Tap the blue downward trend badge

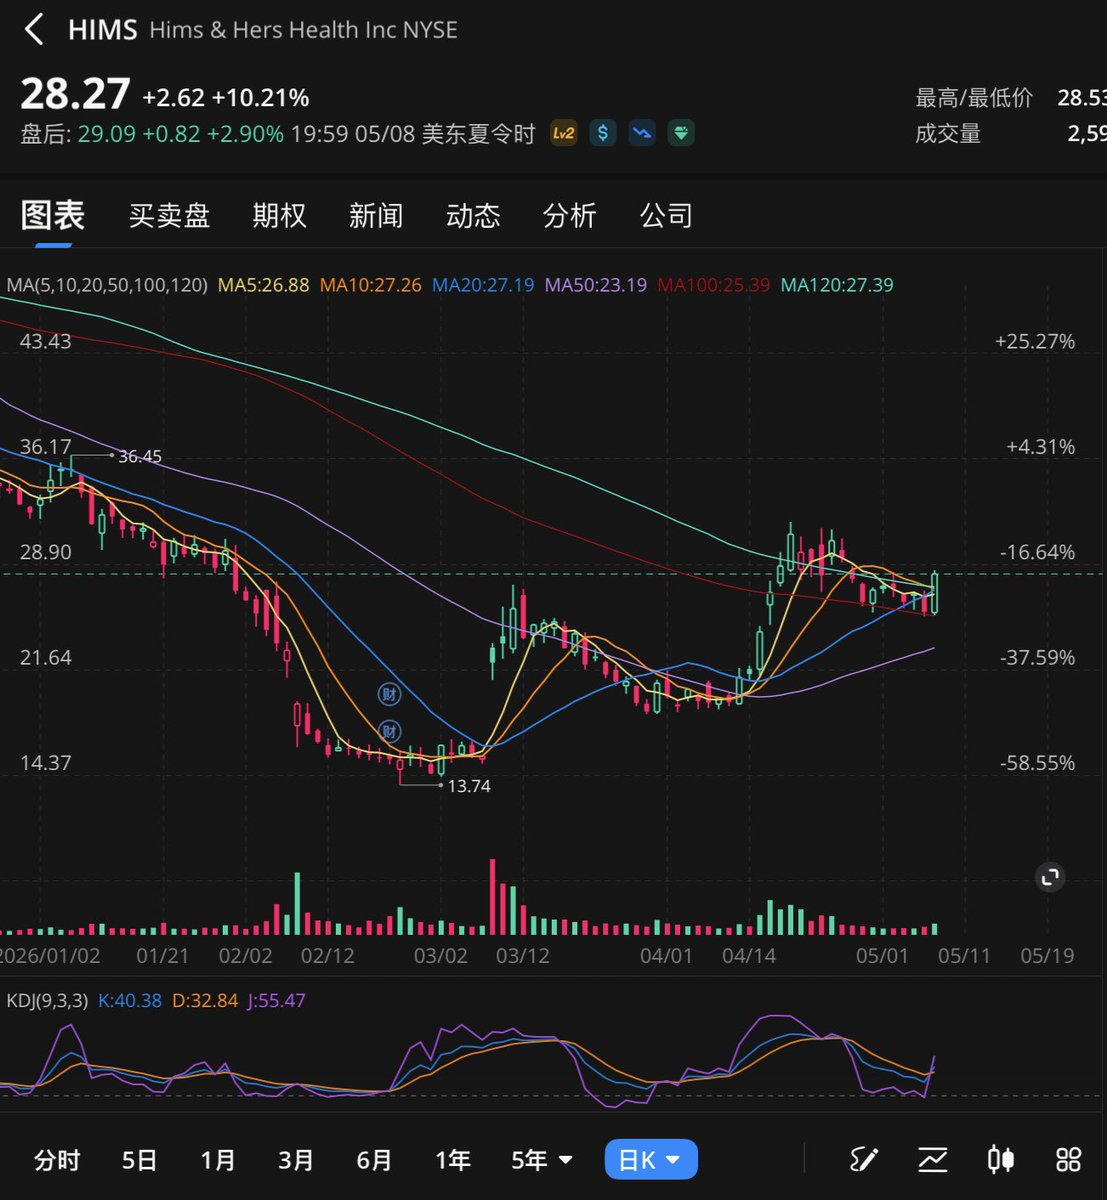click(642, 133)
